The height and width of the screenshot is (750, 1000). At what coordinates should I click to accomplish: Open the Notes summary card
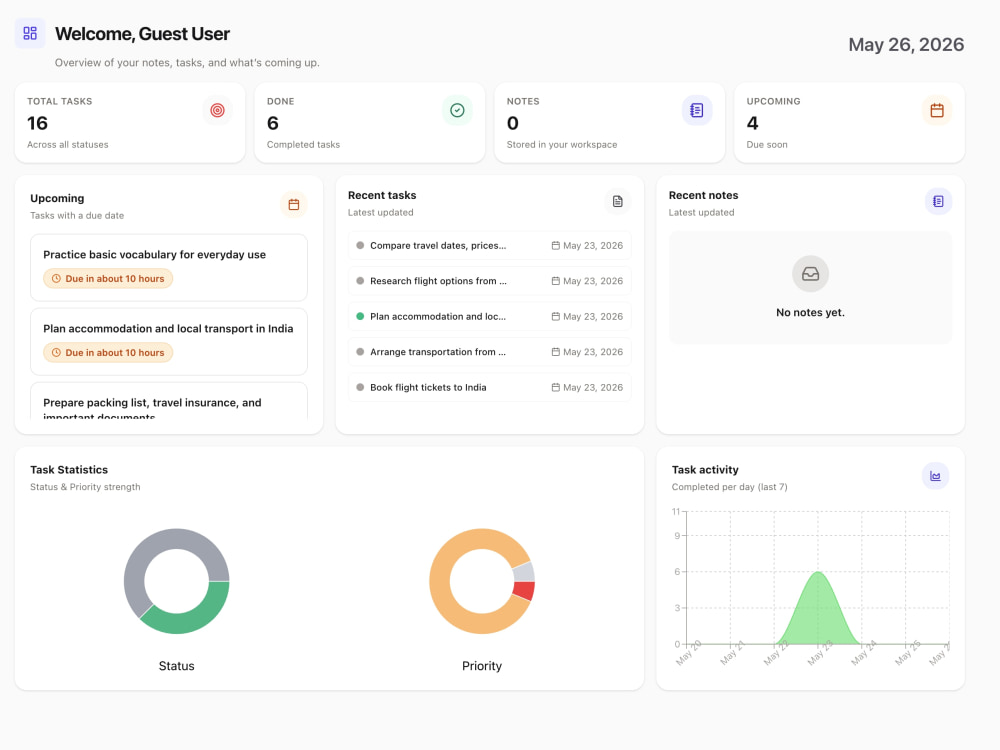click(x=610, y=122)
